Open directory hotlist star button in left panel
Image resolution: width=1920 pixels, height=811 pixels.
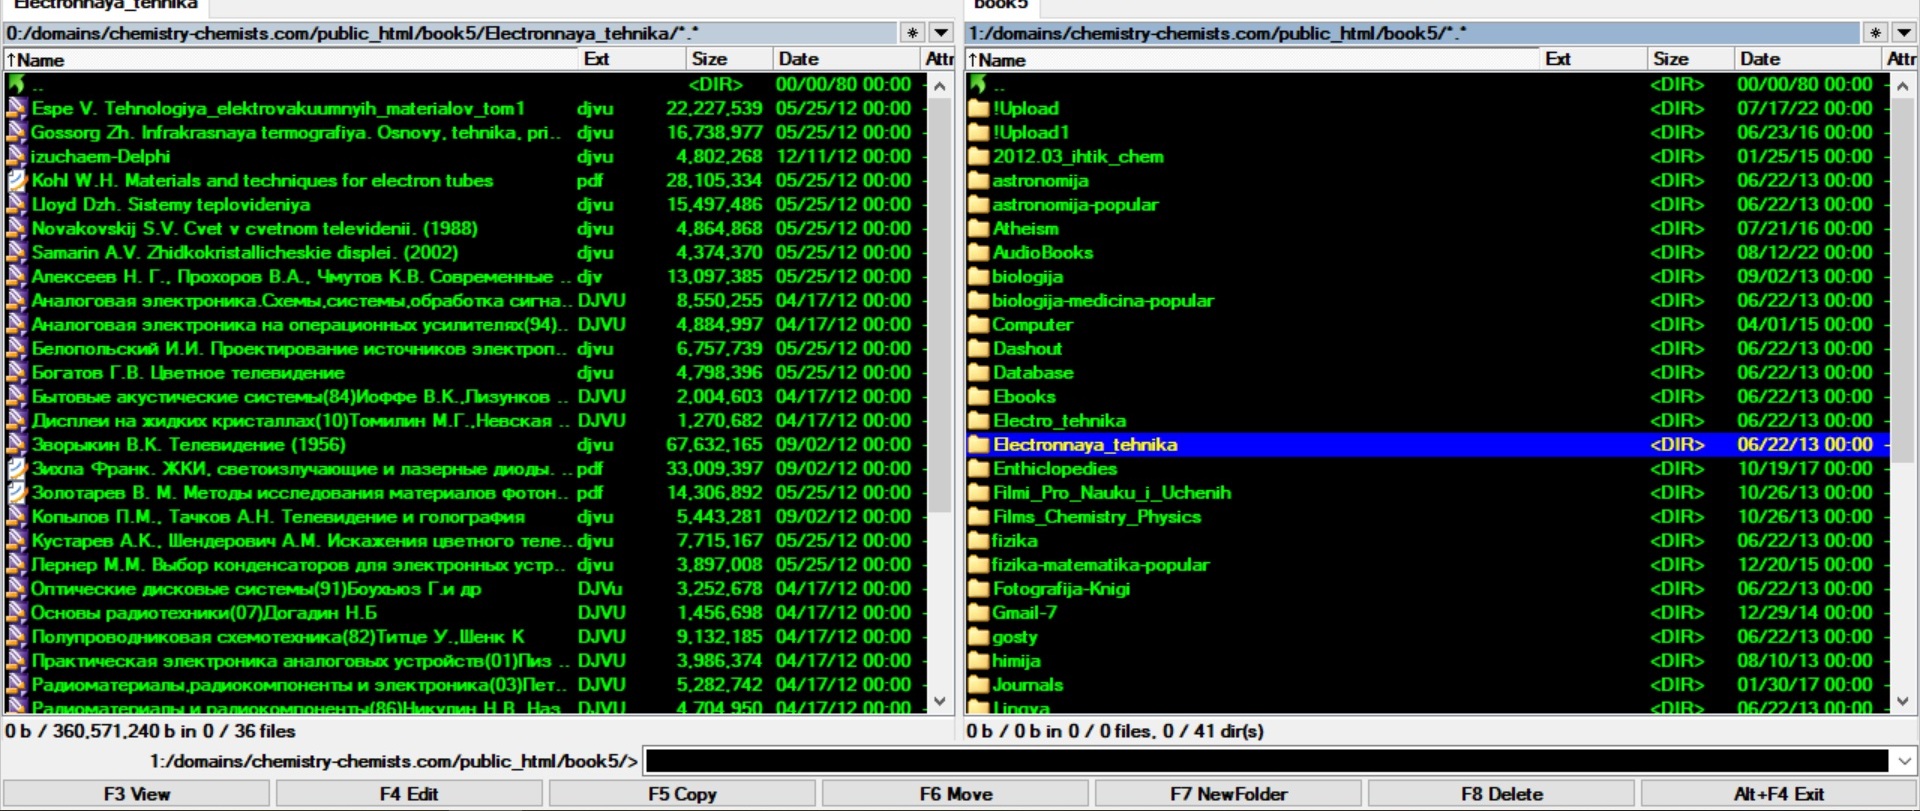tap(912, 33)
